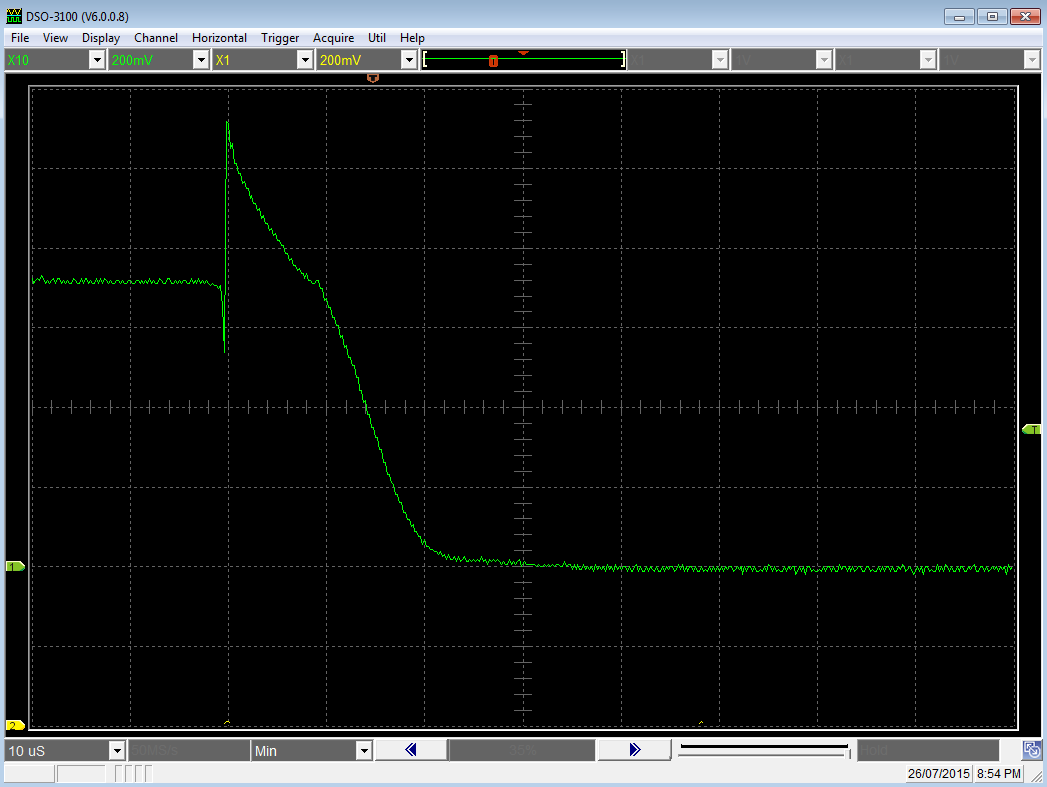Open the Horizontal menu
The height and width of the screenshot is (787, 1047).
[219, 38]
